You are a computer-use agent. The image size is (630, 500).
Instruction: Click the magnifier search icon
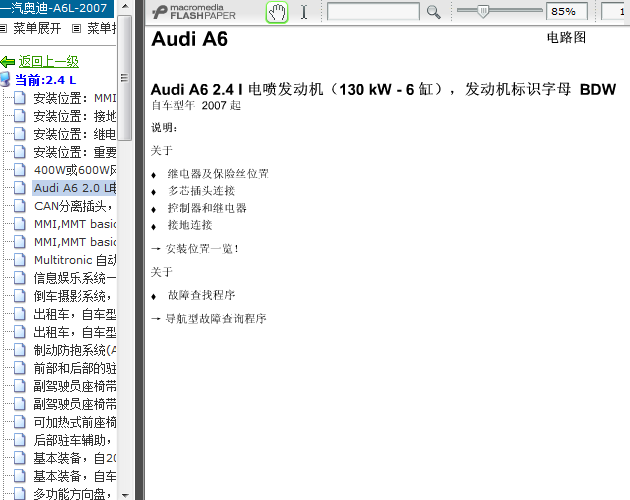[434, 12]
